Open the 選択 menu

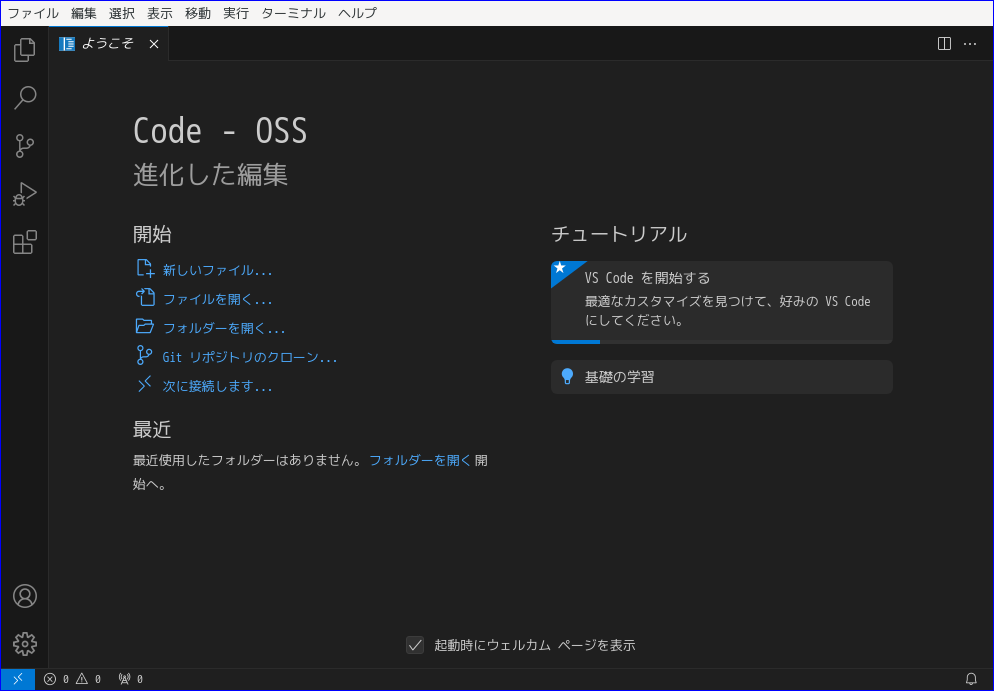pos(122,13)
